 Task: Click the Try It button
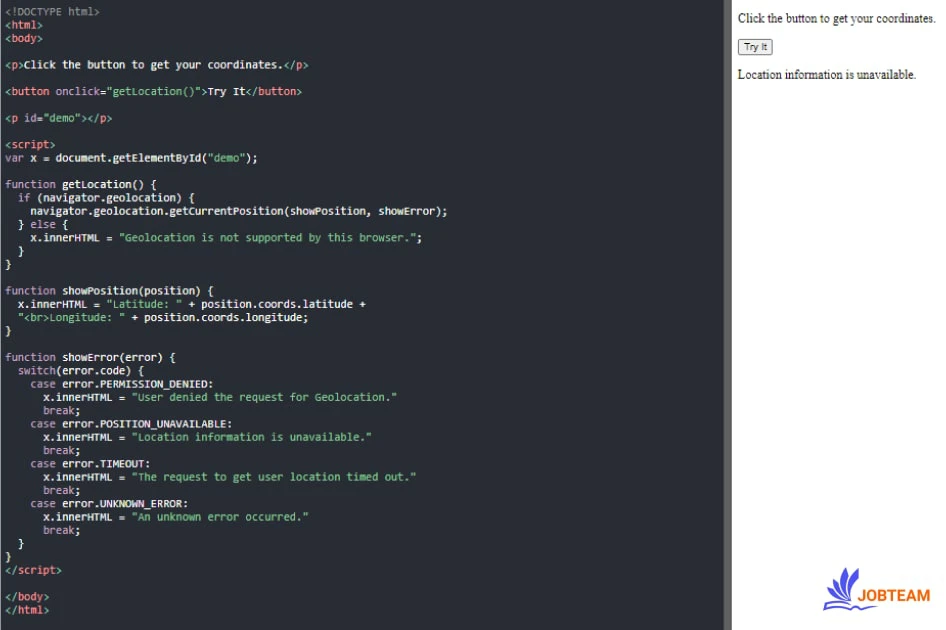click(x=755, y=47)
